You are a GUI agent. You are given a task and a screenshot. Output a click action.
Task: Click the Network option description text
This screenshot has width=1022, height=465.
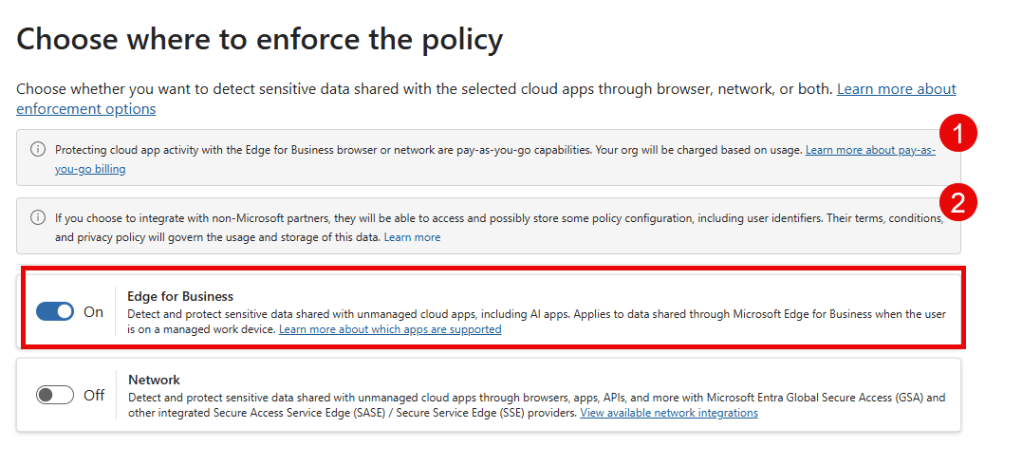point(500,397)
